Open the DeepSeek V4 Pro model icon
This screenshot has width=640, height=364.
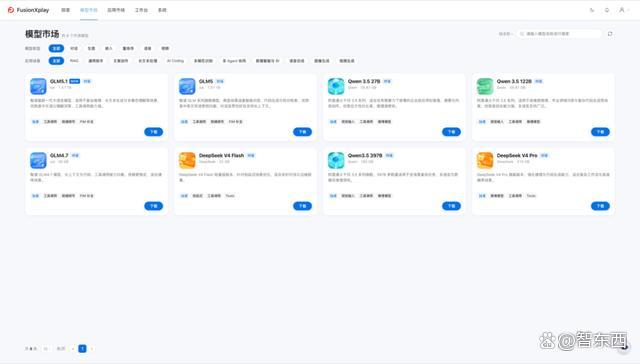click(x=485, y=160)
